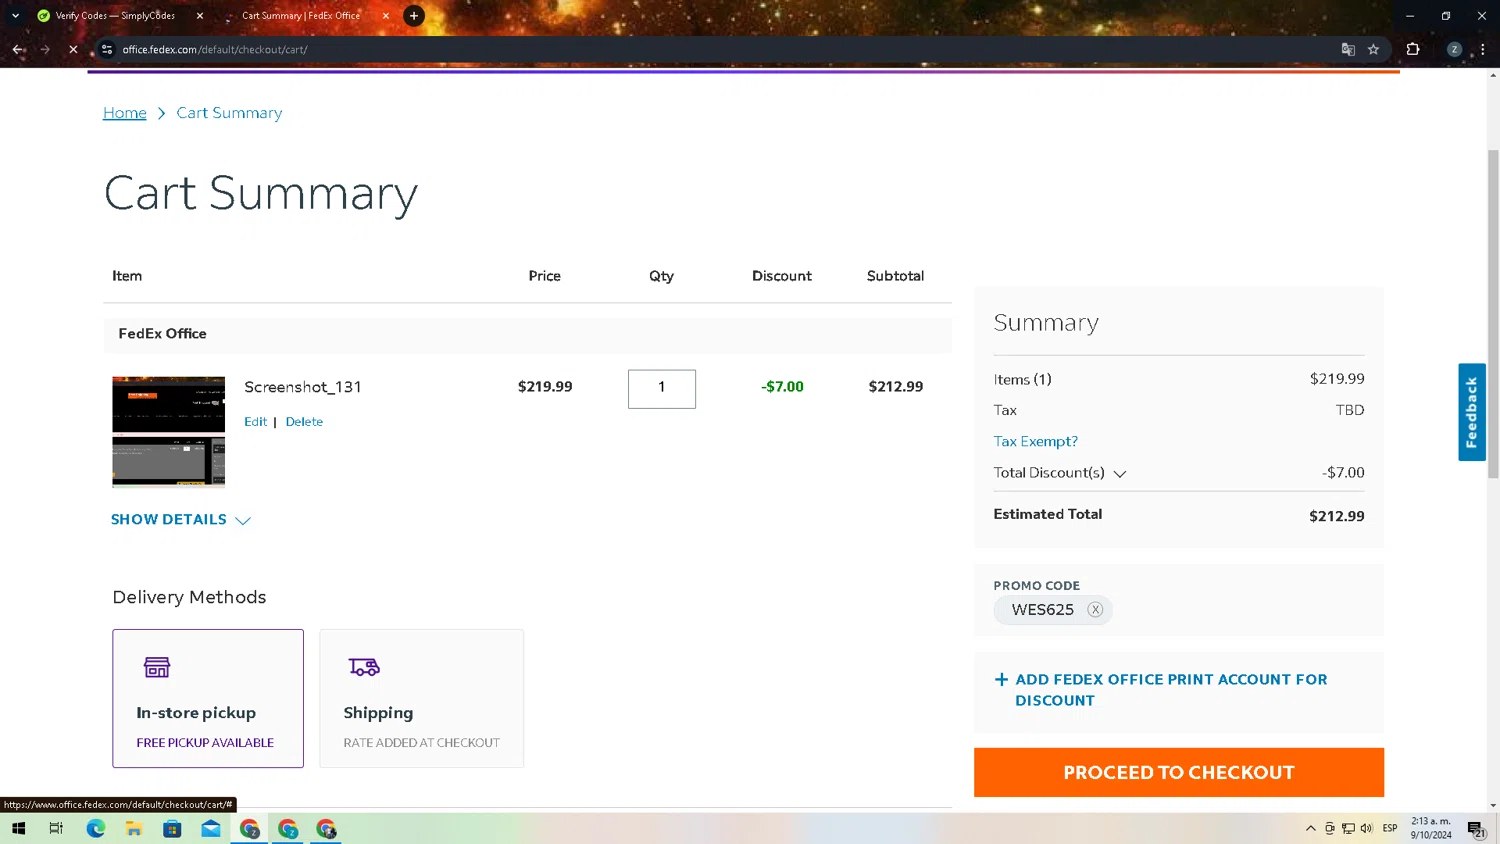1500x844 pixels.
Task: Expand the Total Discount(s) chevron
Action: click(x=1120, y=474)
